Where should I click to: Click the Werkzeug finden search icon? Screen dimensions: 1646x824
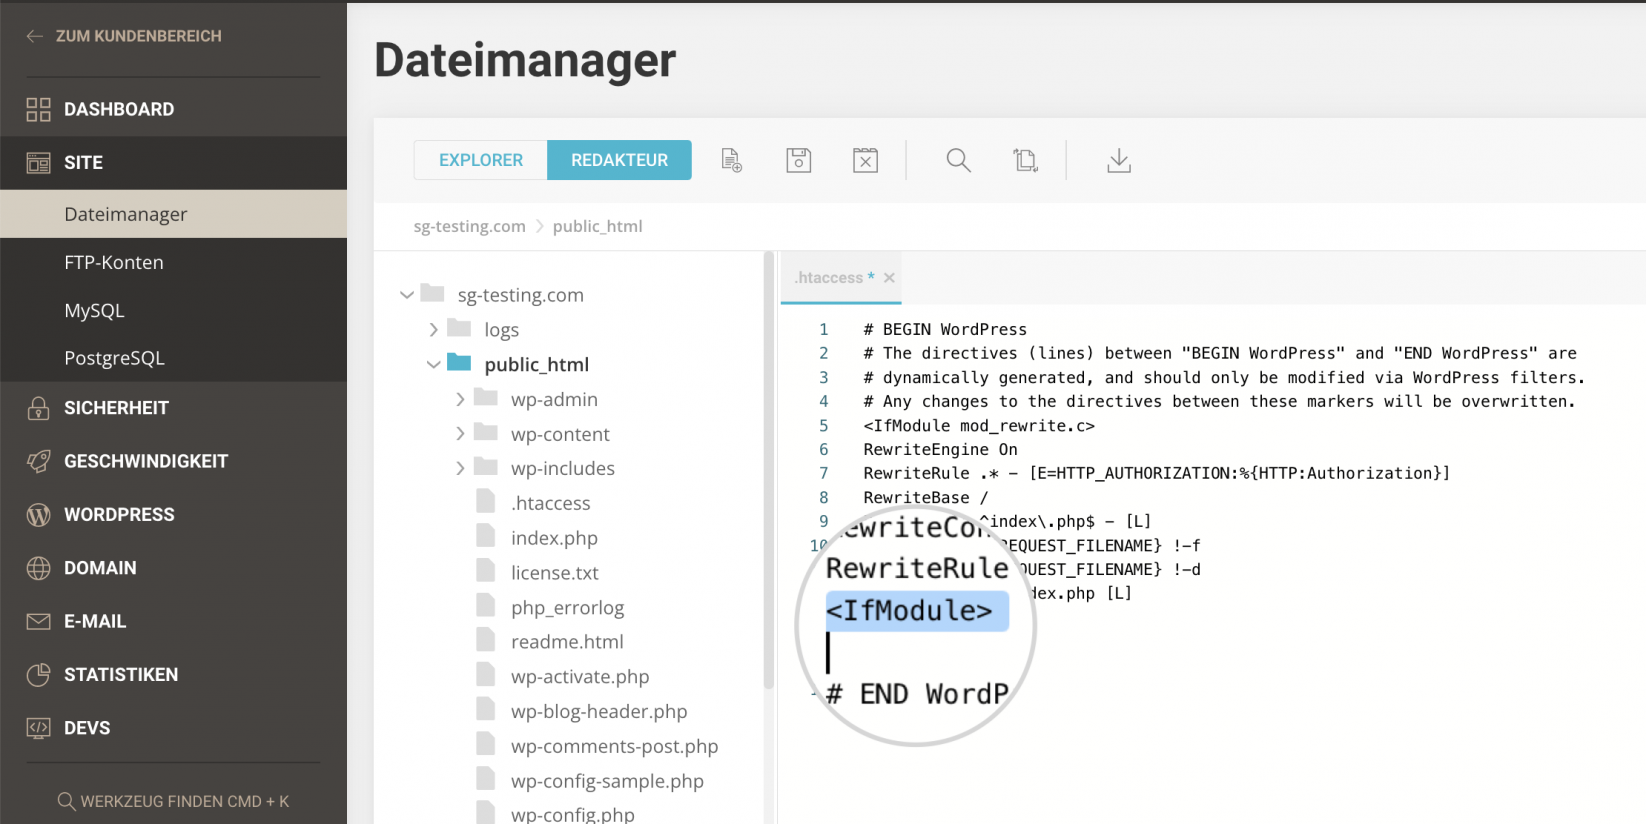coord(66,801)
